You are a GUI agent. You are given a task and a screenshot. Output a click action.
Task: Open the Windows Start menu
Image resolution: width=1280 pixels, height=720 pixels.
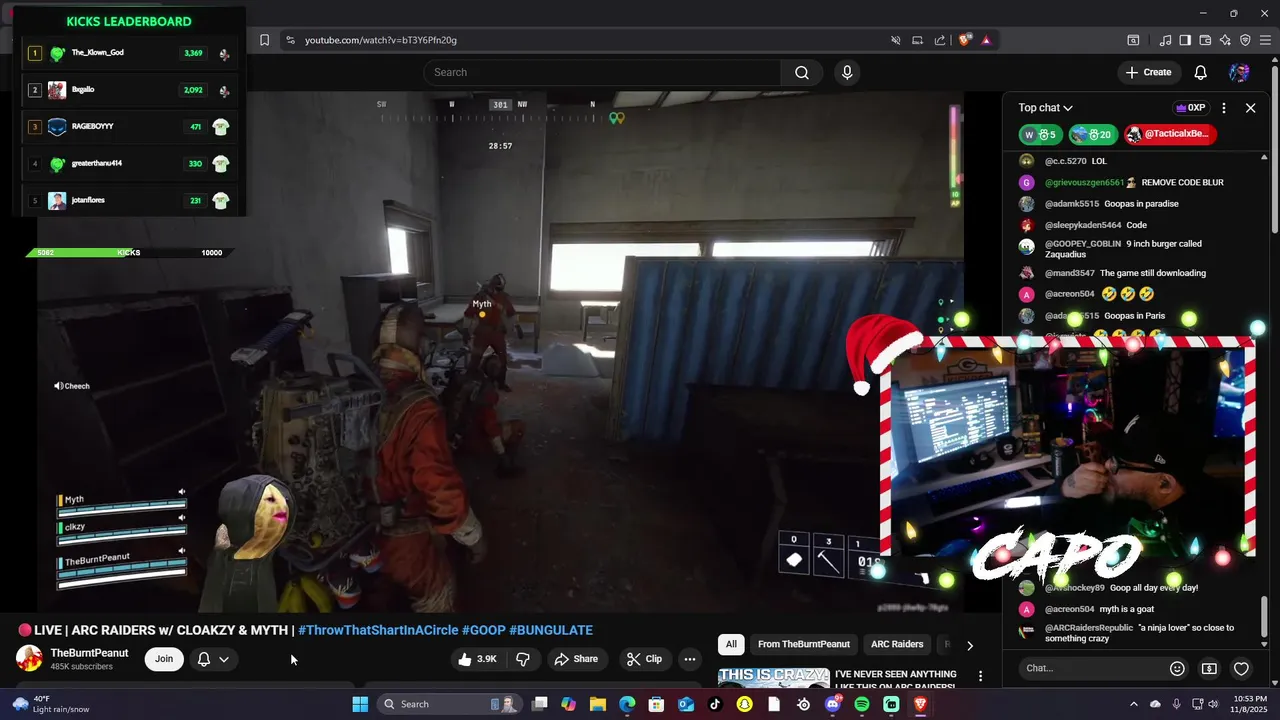[360, 704]
